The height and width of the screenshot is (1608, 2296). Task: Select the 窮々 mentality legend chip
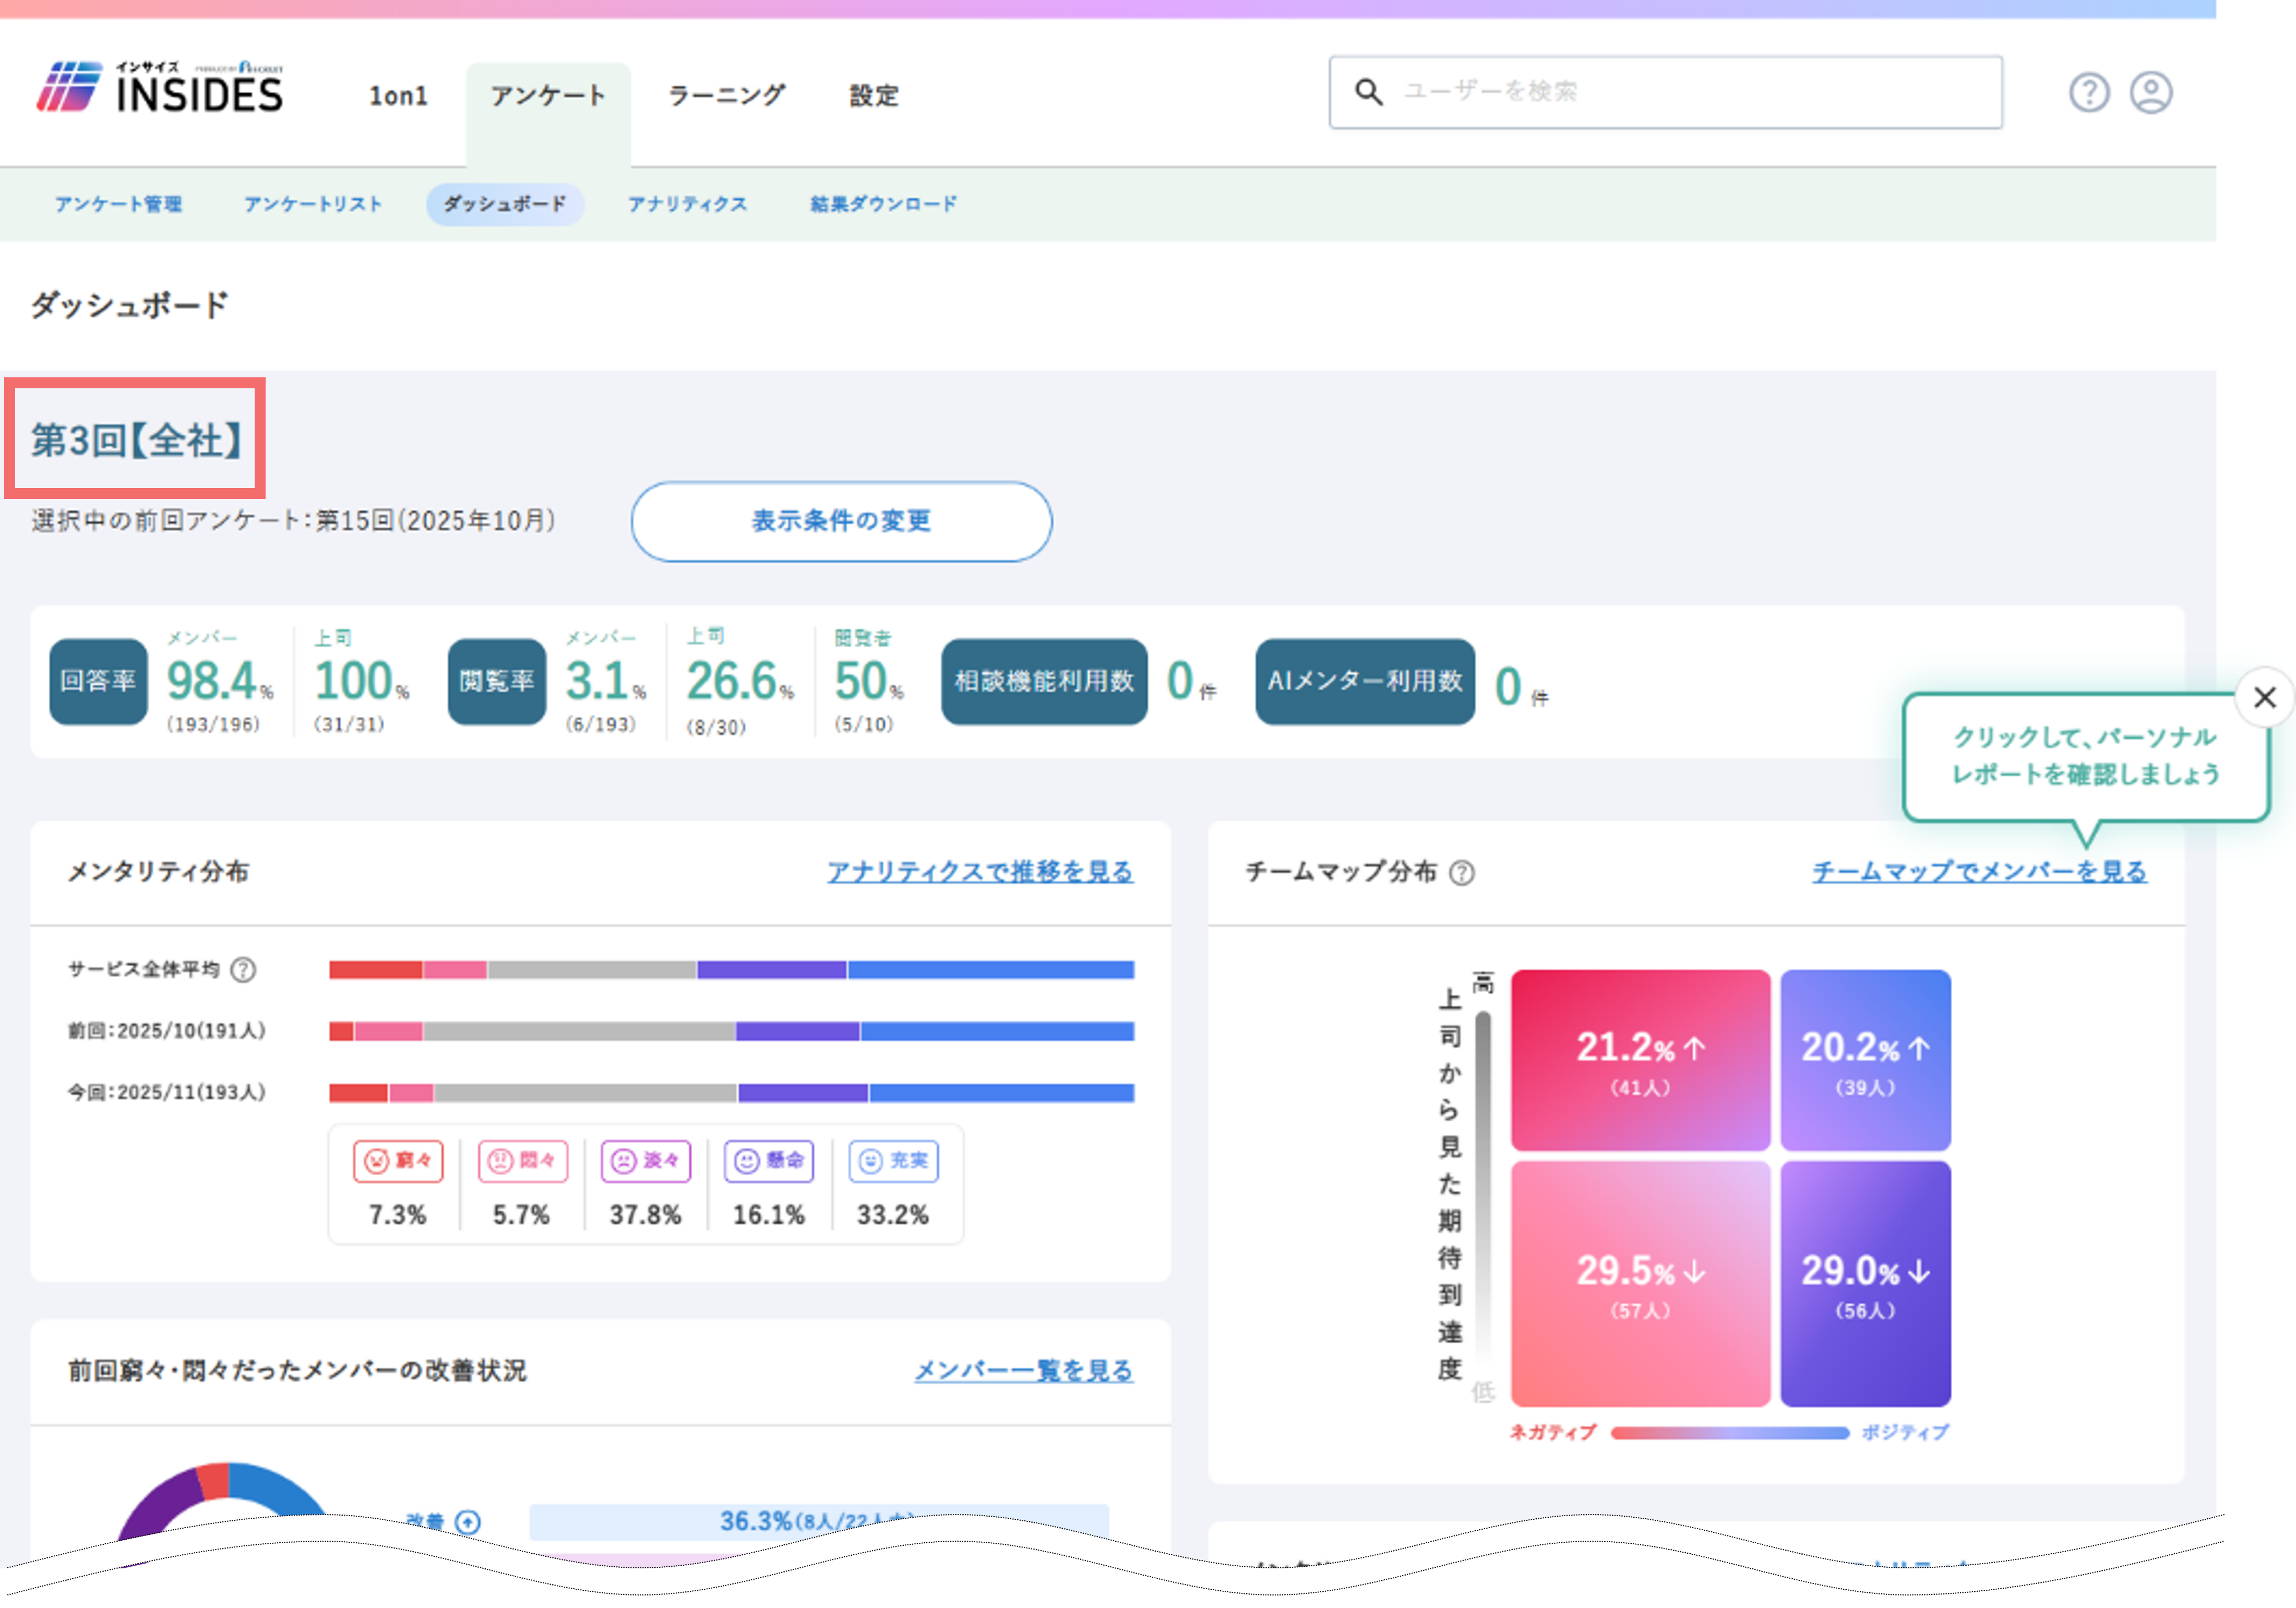[x=398, y=1160]
